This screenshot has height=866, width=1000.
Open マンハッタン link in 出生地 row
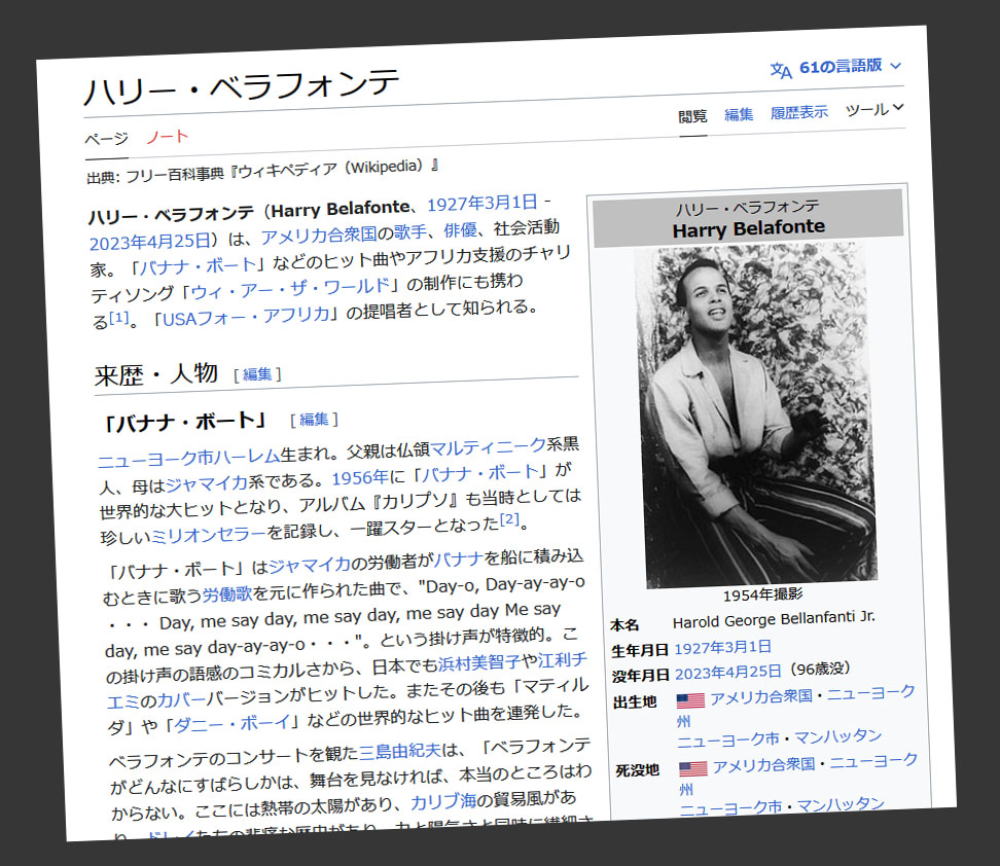click(838, 737)
